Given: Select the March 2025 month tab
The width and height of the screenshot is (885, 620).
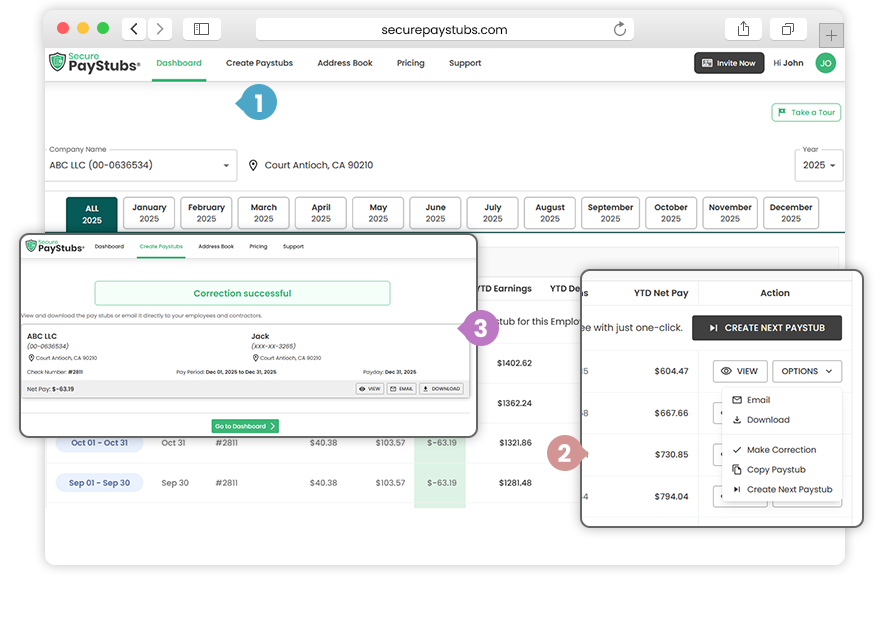Looking at the screenshot, I should (x=264, y=213).
